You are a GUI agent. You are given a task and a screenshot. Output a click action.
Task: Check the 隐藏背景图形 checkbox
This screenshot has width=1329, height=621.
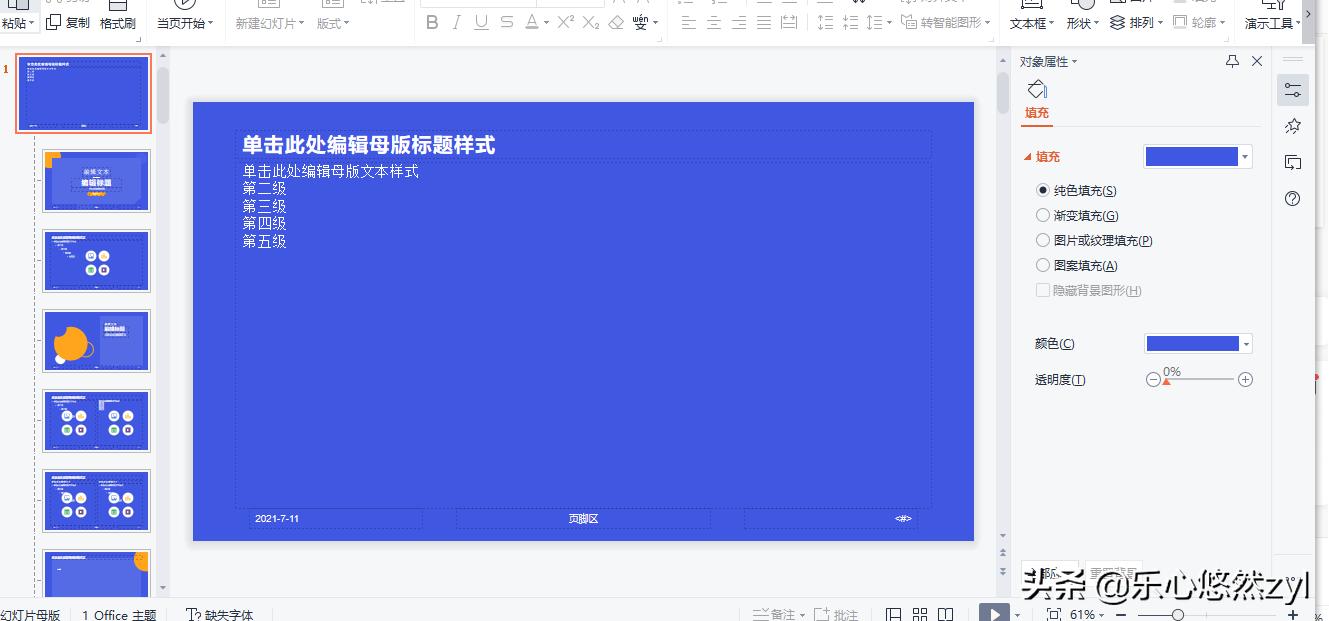pos(1042,290)
